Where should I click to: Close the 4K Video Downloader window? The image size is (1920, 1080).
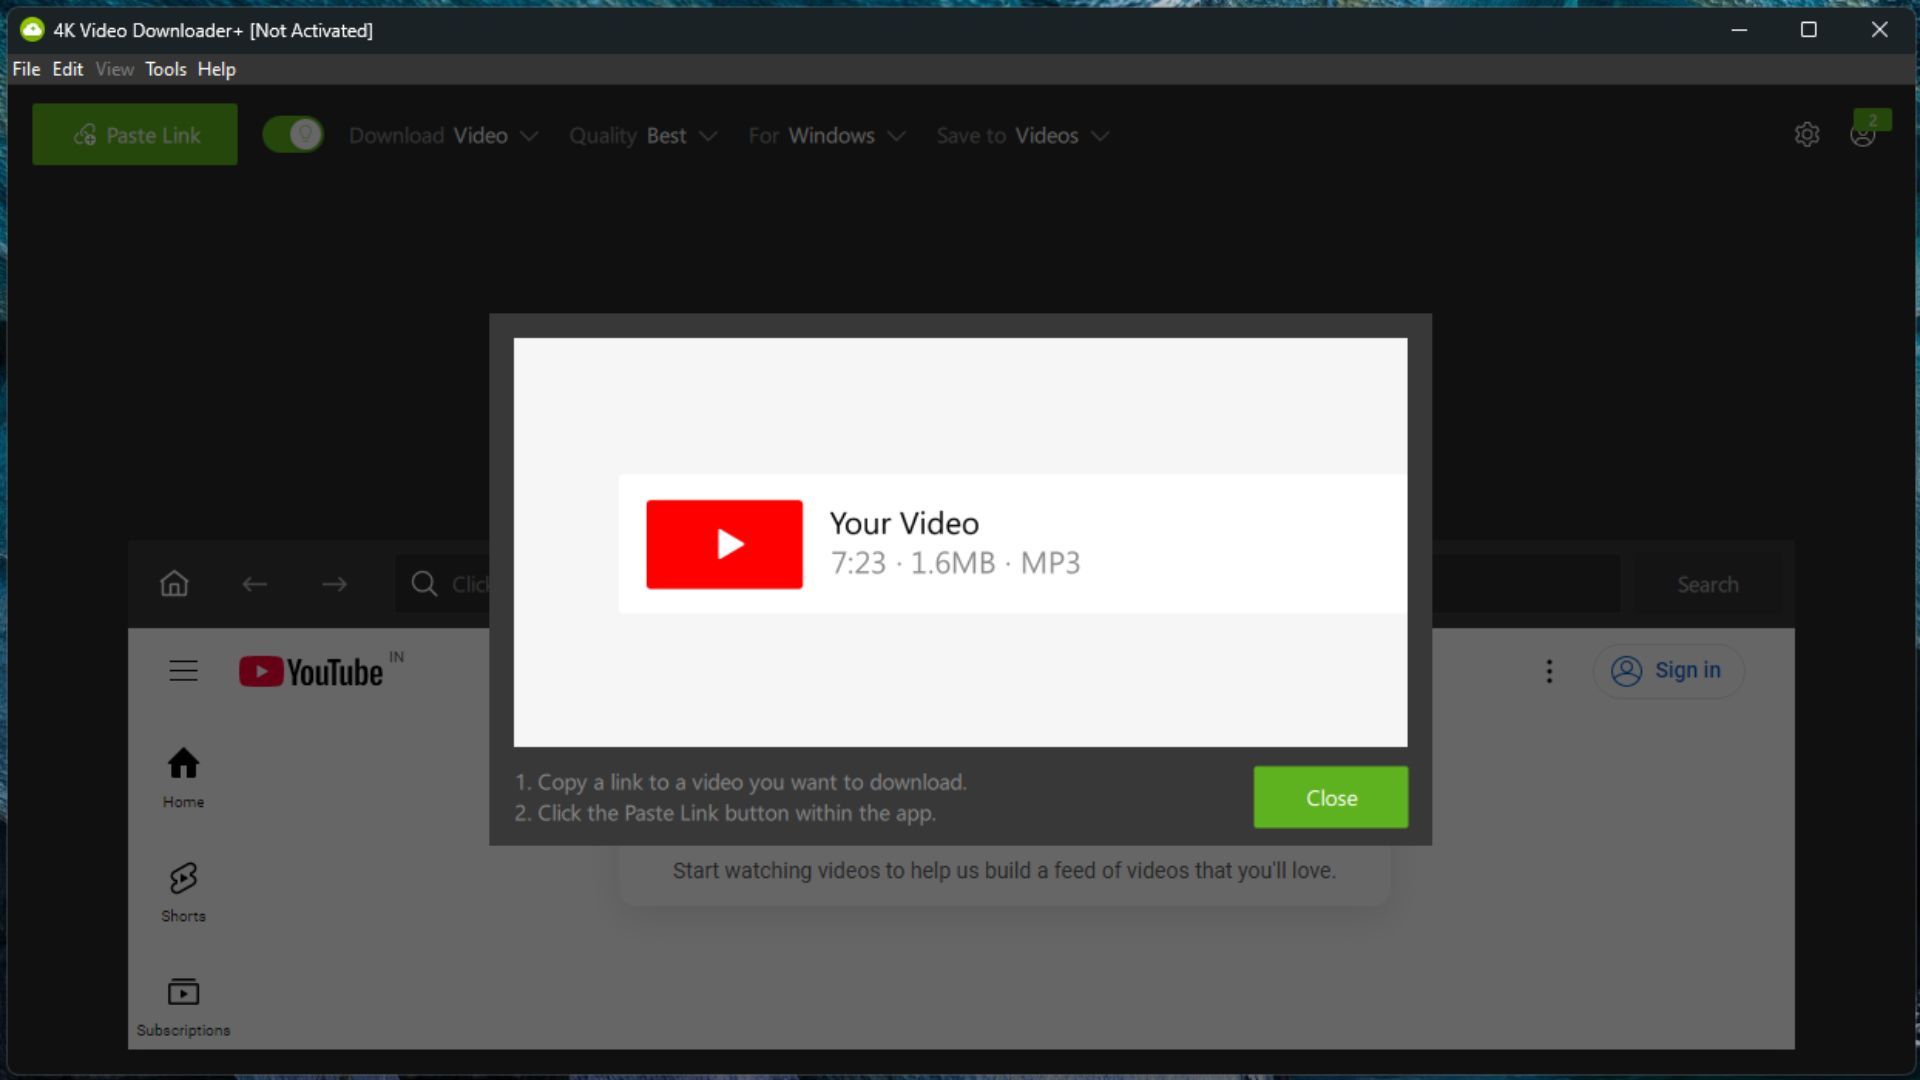[x=1879, y=30]
